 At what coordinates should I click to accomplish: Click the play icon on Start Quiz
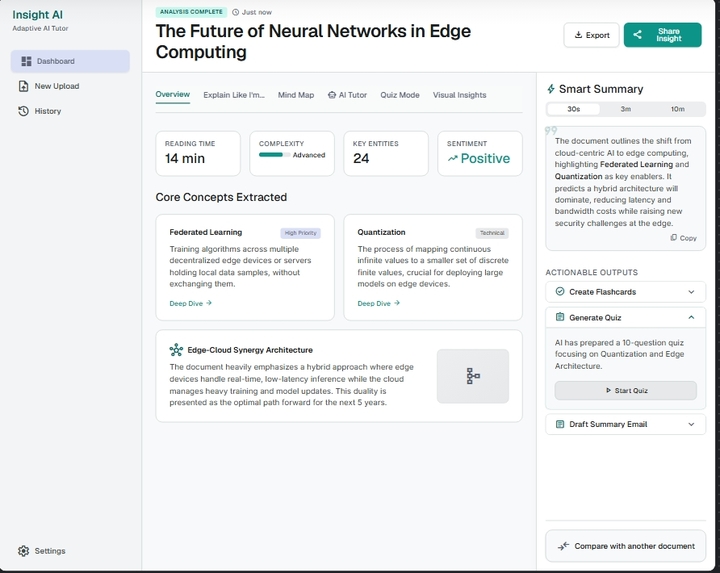(x=608, y=390)
